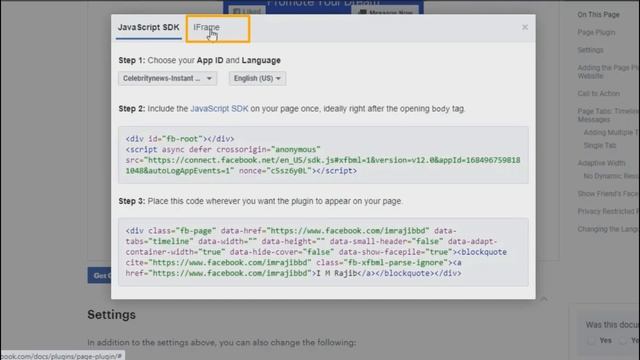
Task: Open Page Plugin in On This Page sidebar
Action: point(596,32)
